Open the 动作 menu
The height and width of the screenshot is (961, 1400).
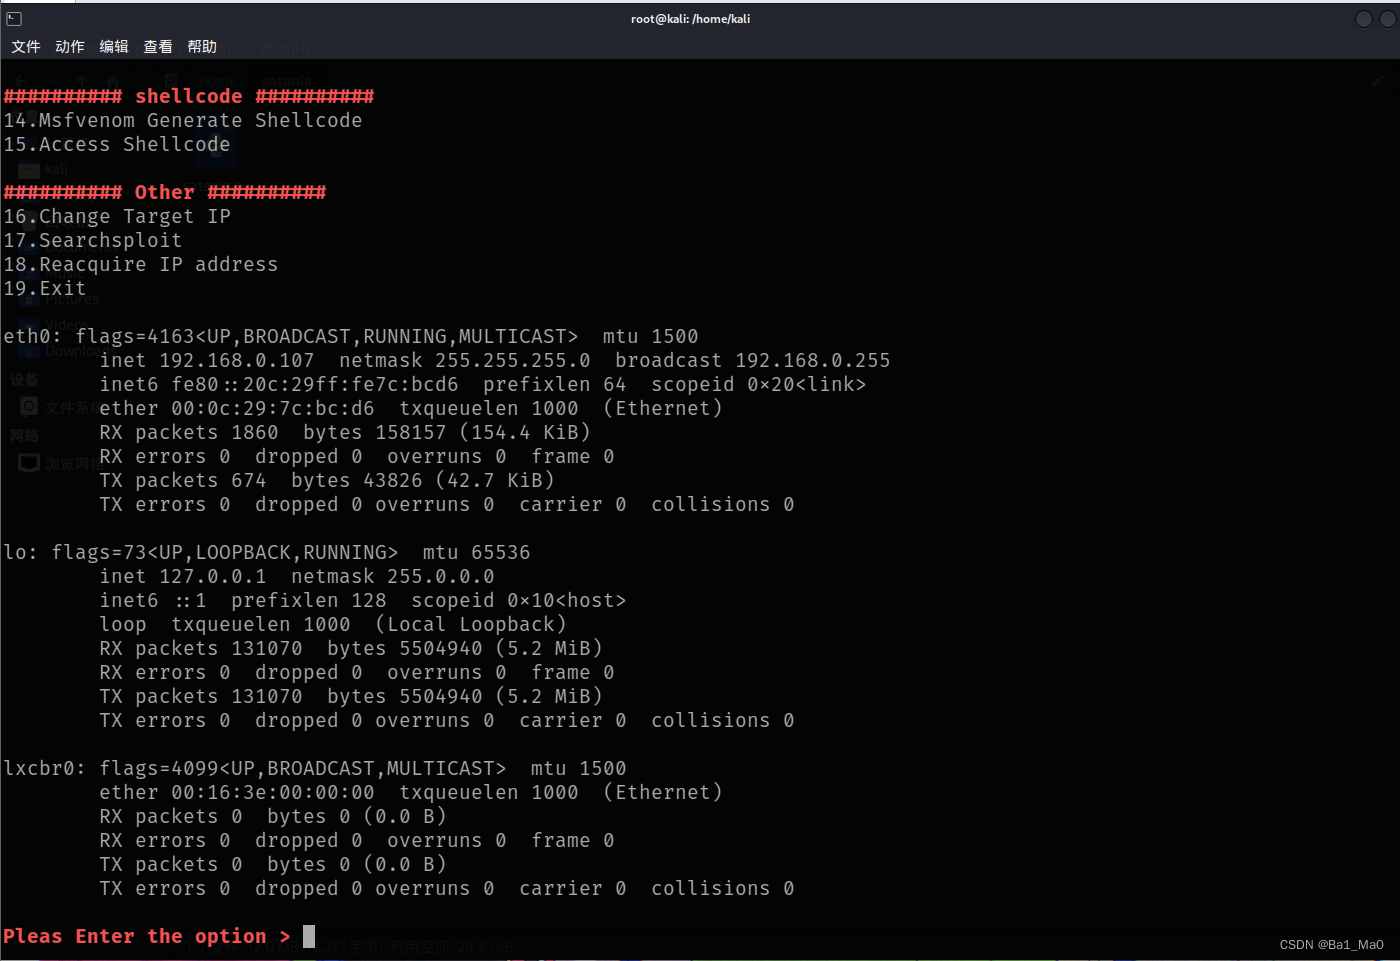70,47
